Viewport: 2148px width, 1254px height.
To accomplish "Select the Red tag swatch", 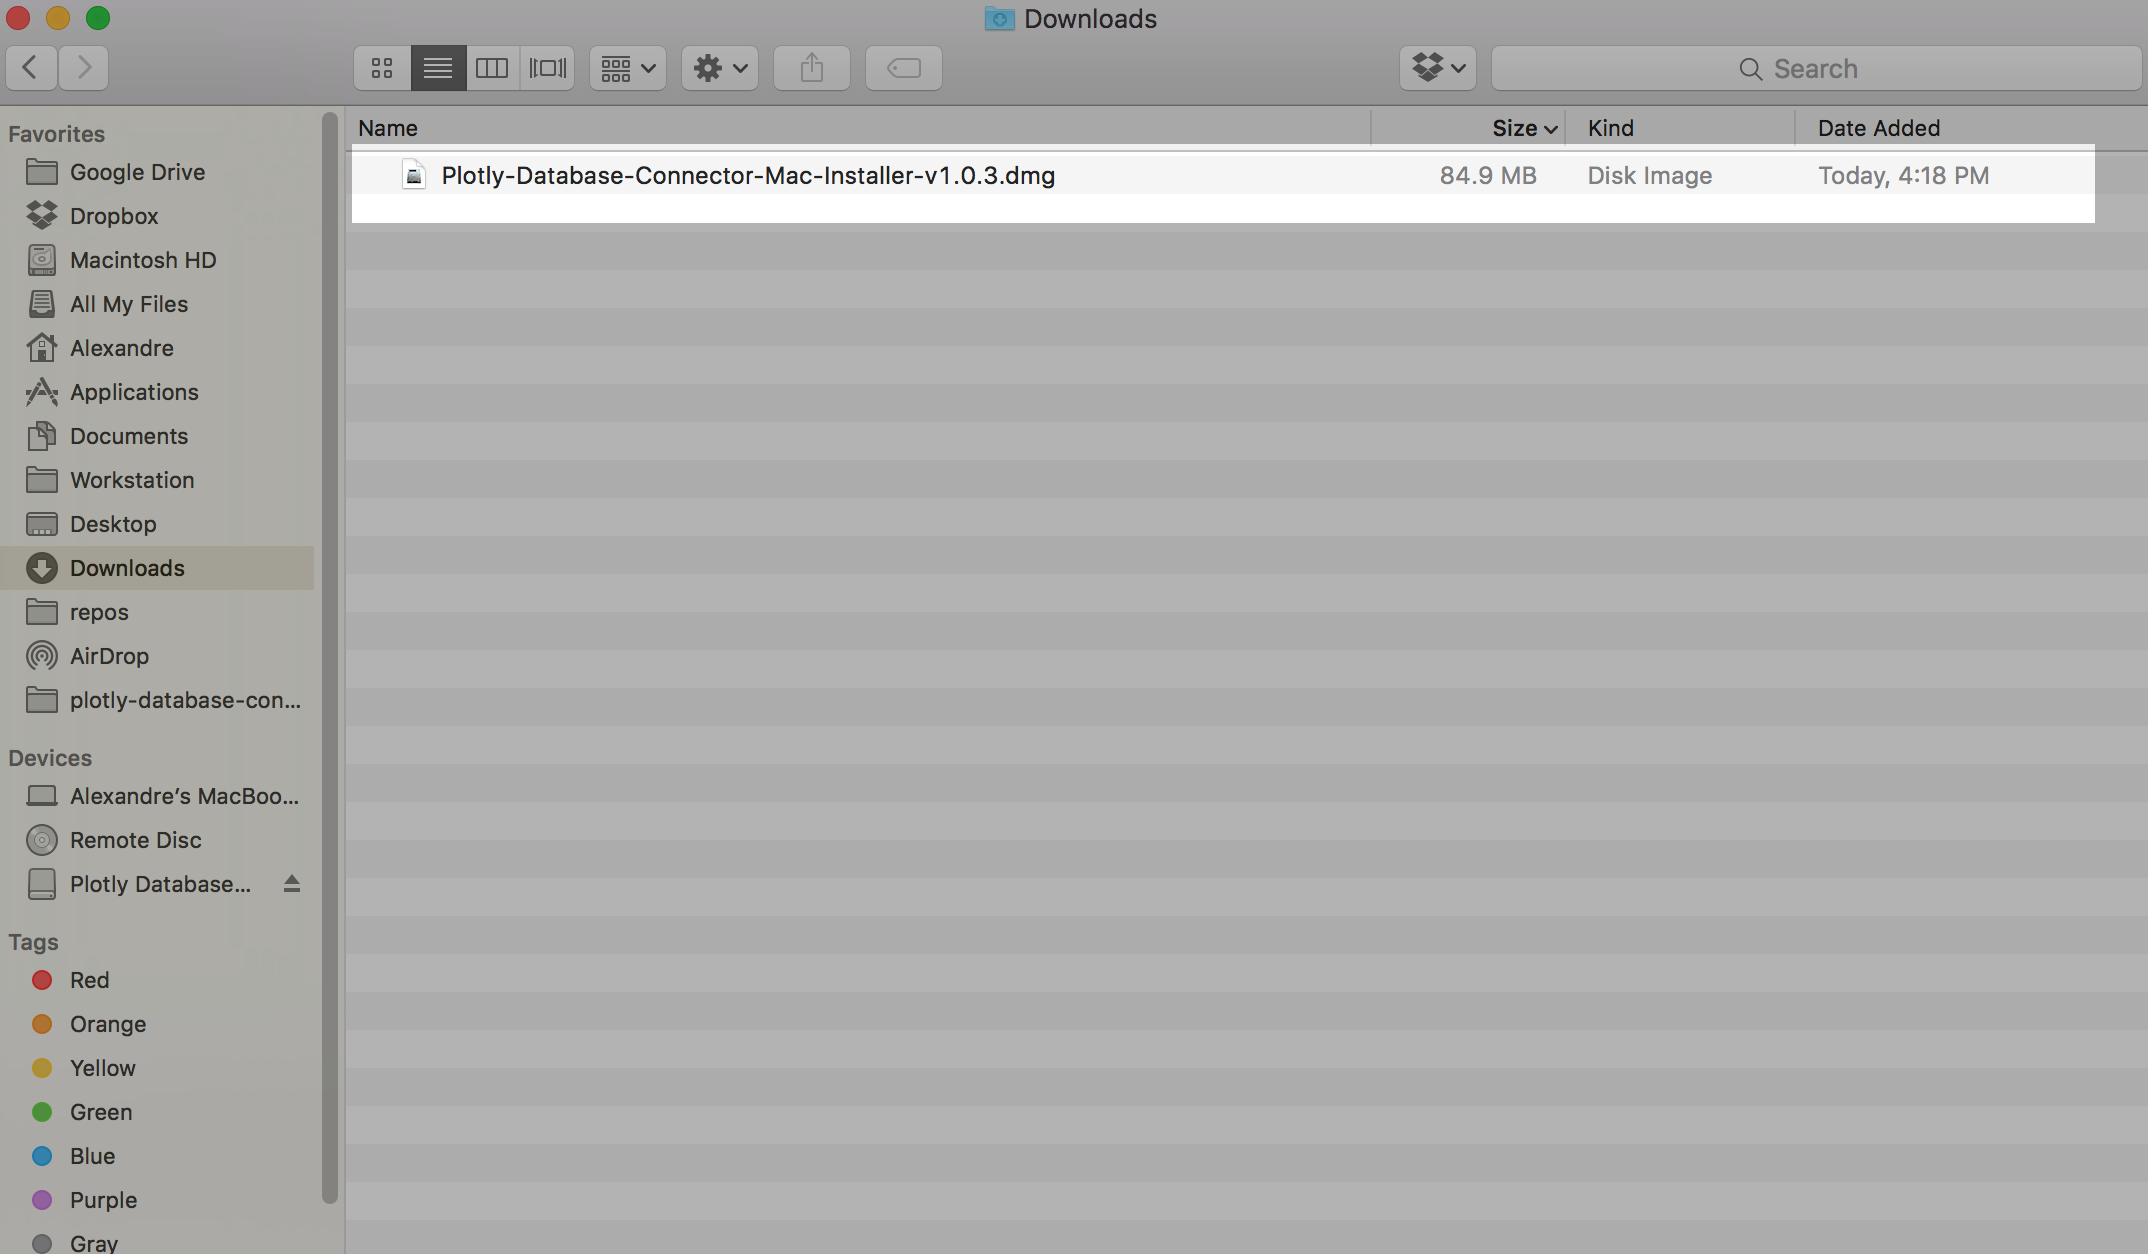I will [42, 979].
